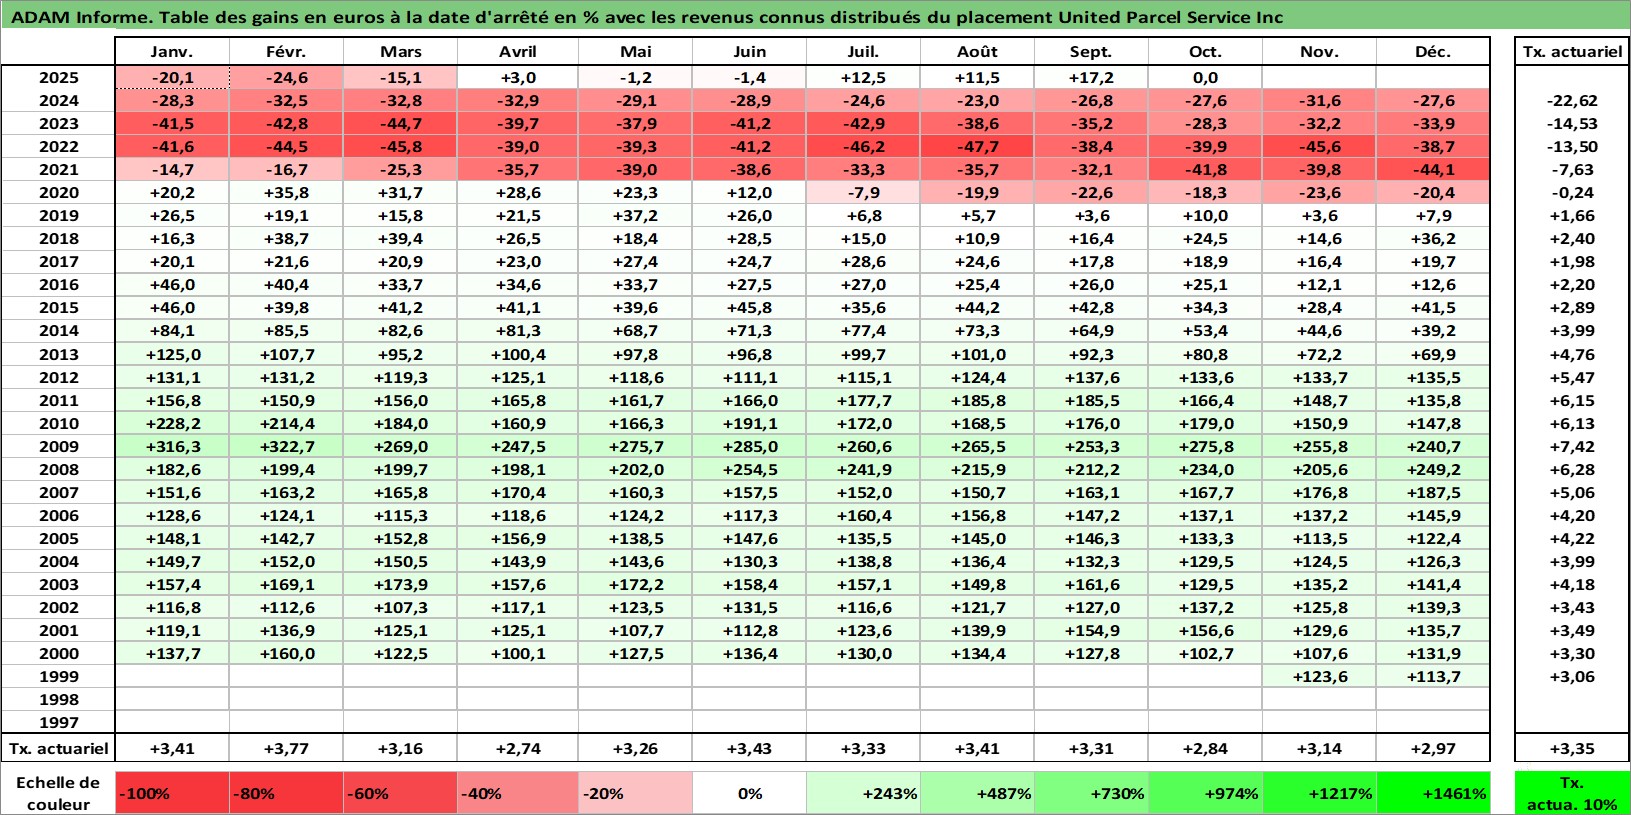Select the +156,6 cell in 2001 Oct.
Viewport: 1631px width, 815px height.
click(1205, 630)
